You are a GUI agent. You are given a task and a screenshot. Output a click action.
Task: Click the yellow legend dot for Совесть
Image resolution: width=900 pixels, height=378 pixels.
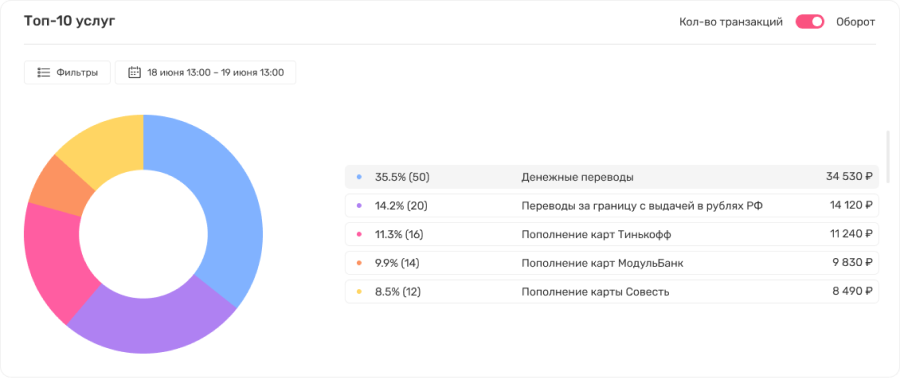(359, 292)
